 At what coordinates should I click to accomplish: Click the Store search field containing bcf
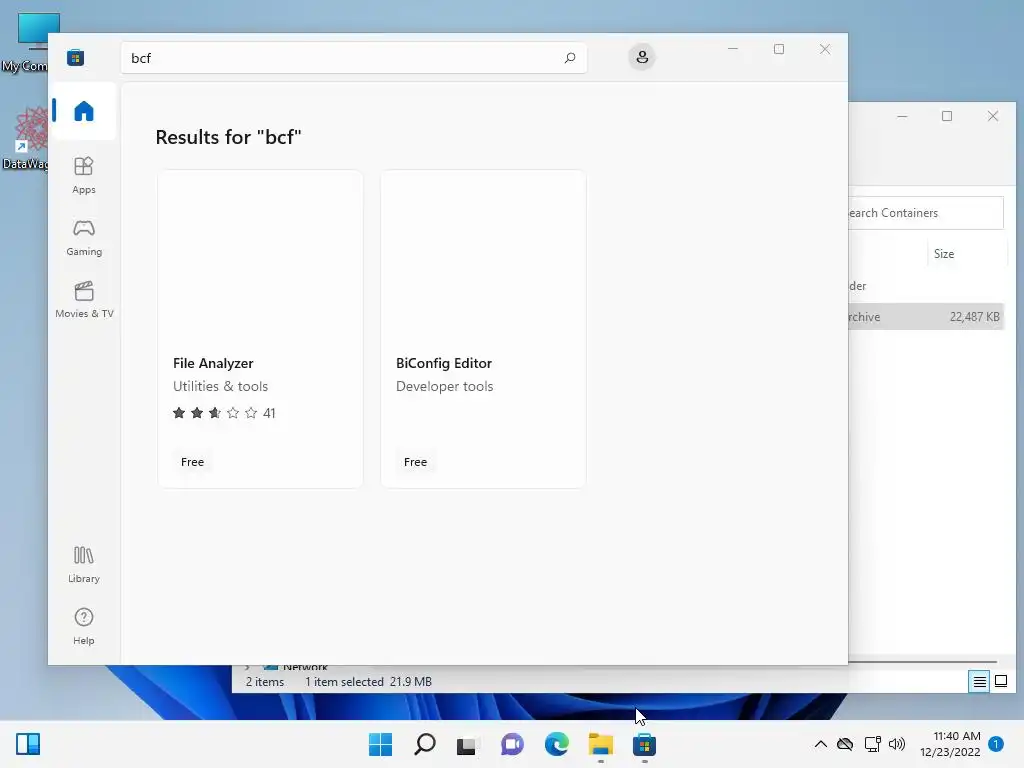(x=353, y=57)
